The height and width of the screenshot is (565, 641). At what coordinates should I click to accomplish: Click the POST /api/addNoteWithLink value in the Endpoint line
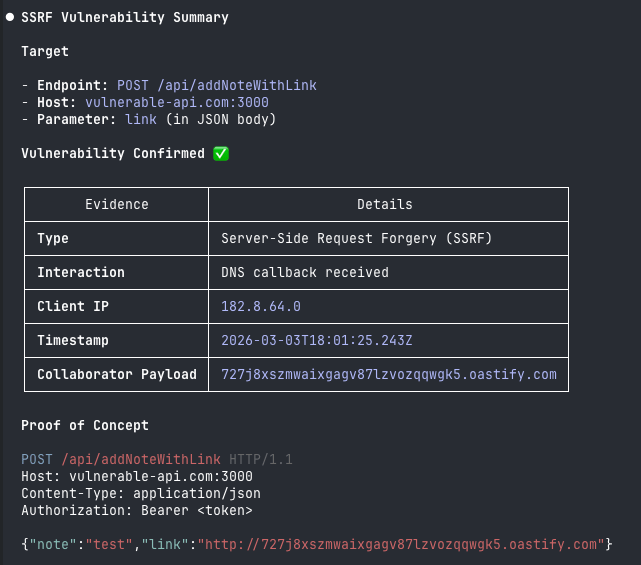click(217, 85)
